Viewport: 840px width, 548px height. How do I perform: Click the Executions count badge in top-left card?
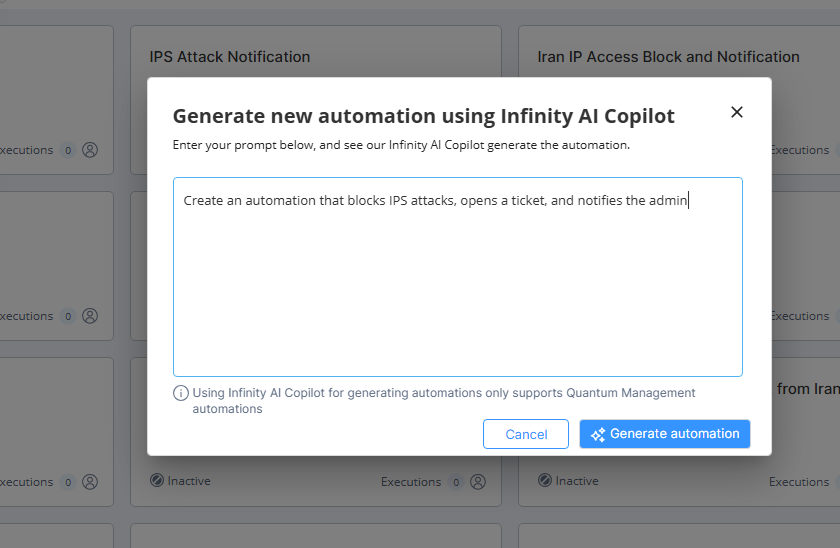(x=68, y=150)
